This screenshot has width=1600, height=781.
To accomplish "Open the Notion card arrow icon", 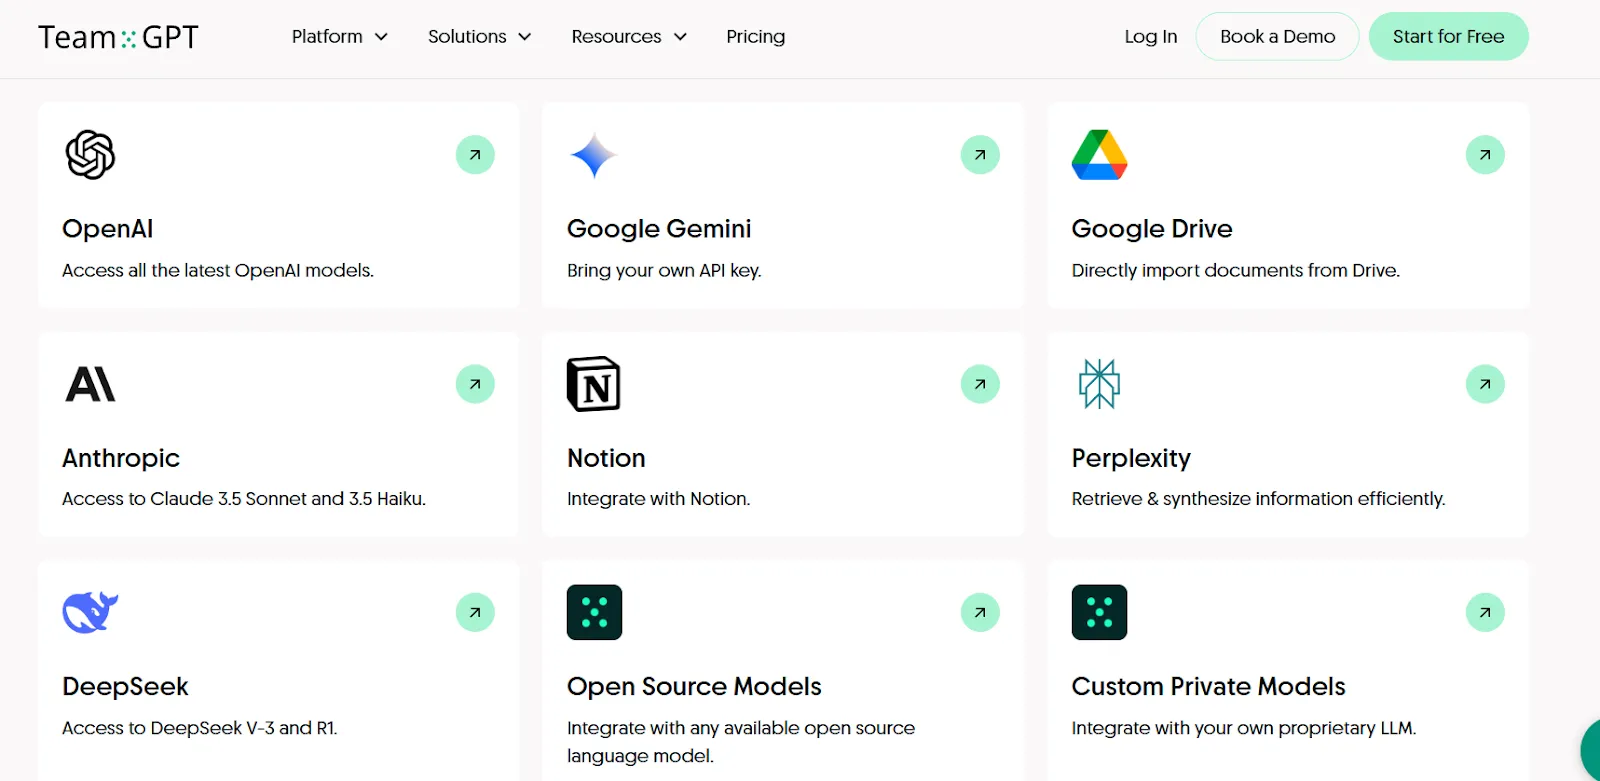I will 980,384.
